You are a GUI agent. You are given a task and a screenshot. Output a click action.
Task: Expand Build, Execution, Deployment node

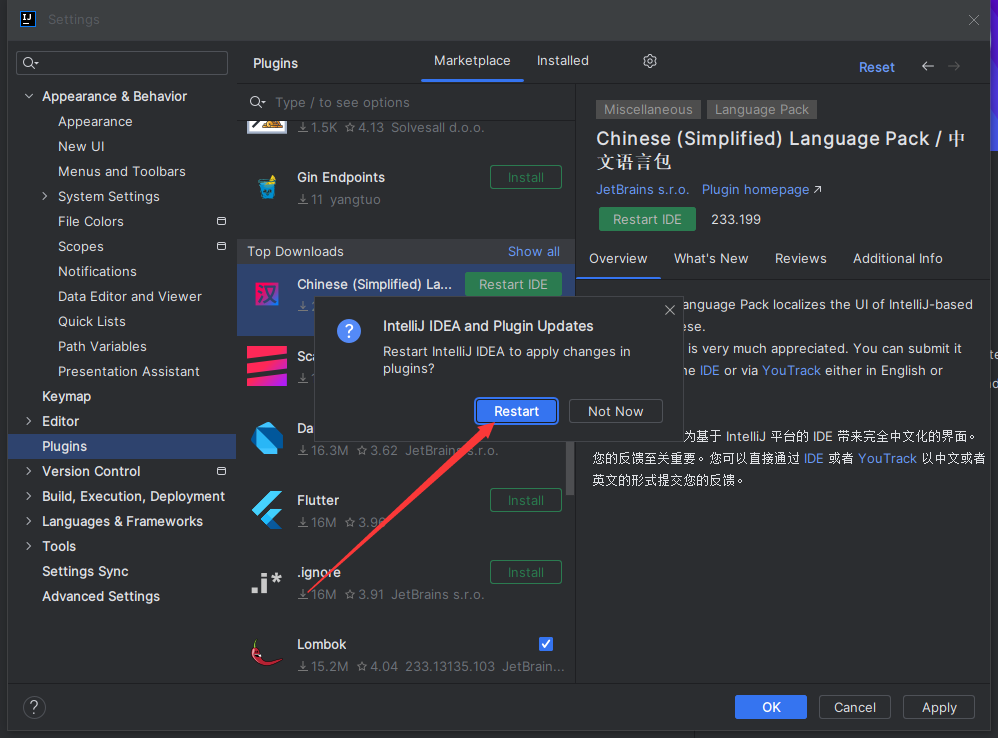29,496
